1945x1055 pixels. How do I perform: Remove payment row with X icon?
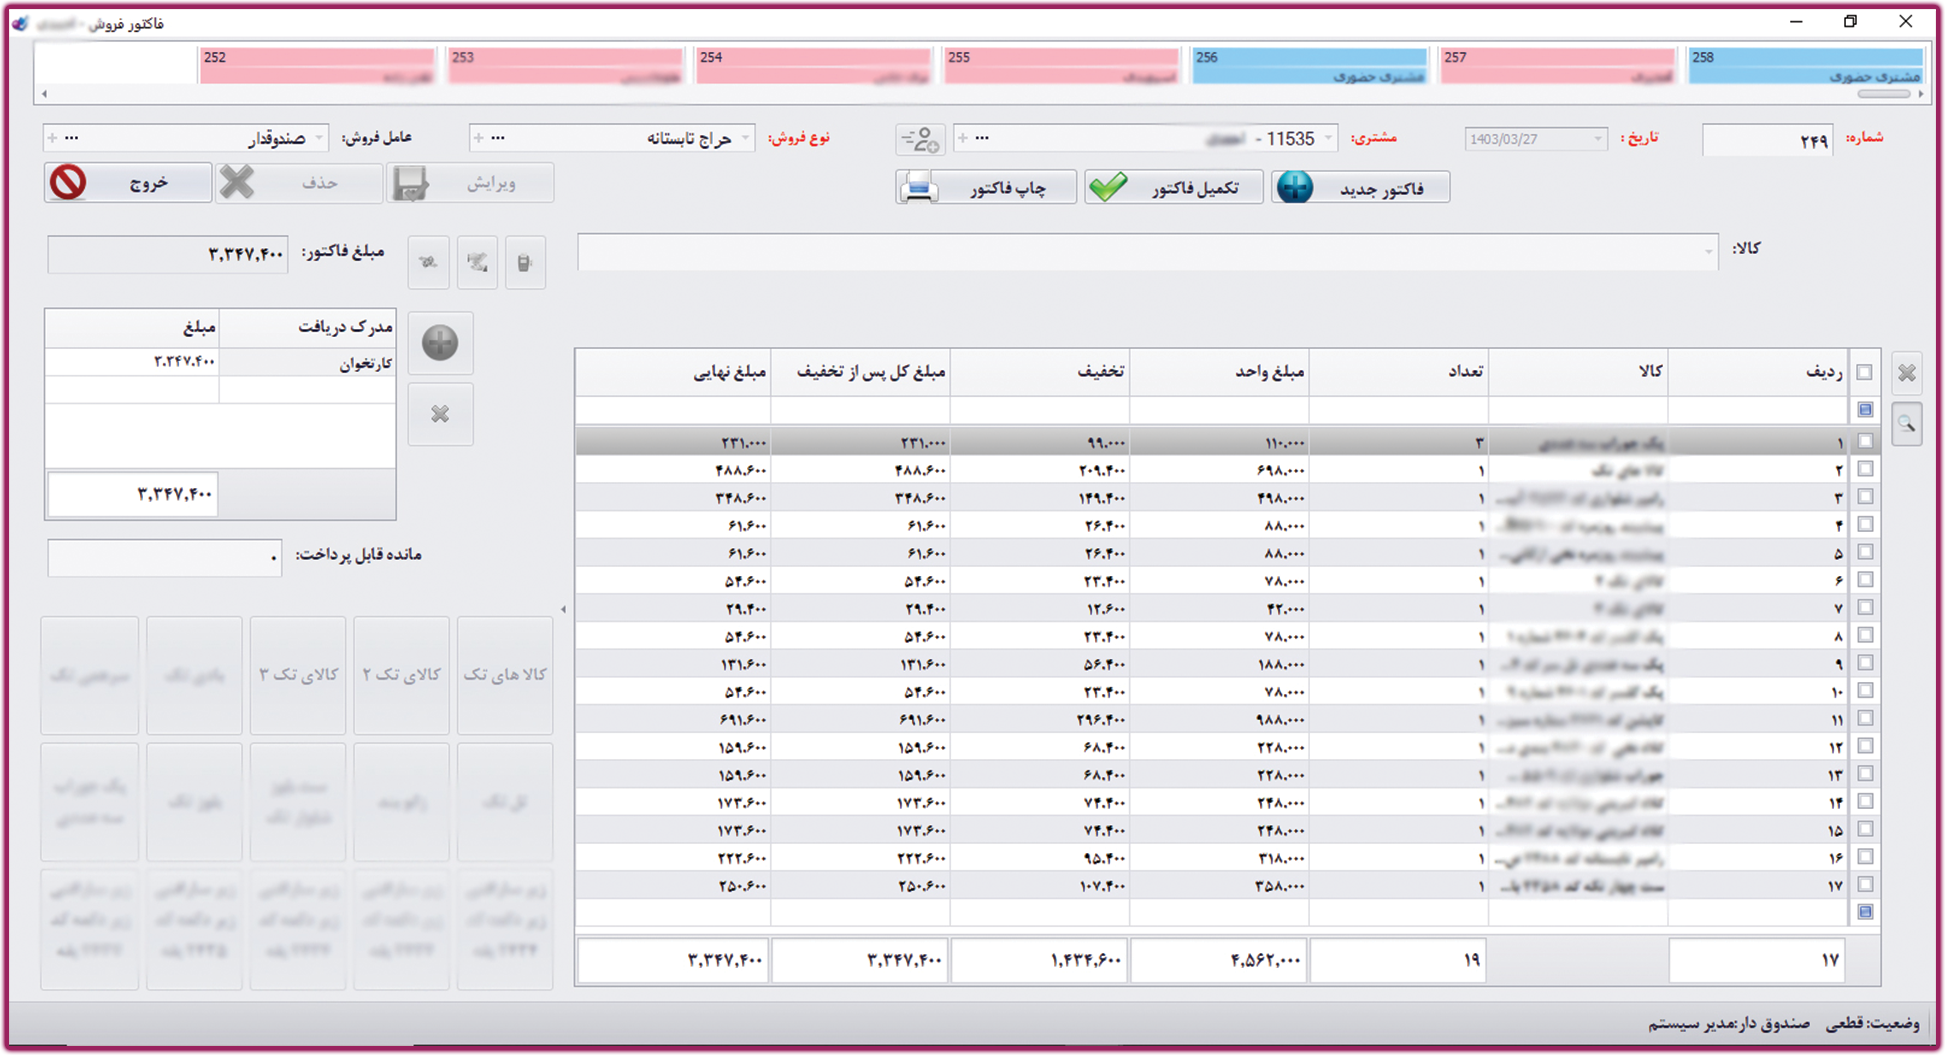(x=440, y=414)
